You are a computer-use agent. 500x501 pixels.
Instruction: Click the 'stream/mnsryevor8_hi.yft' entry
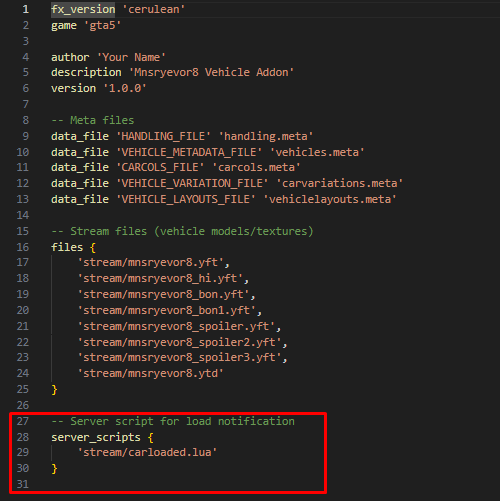click(x=160, y=278)
